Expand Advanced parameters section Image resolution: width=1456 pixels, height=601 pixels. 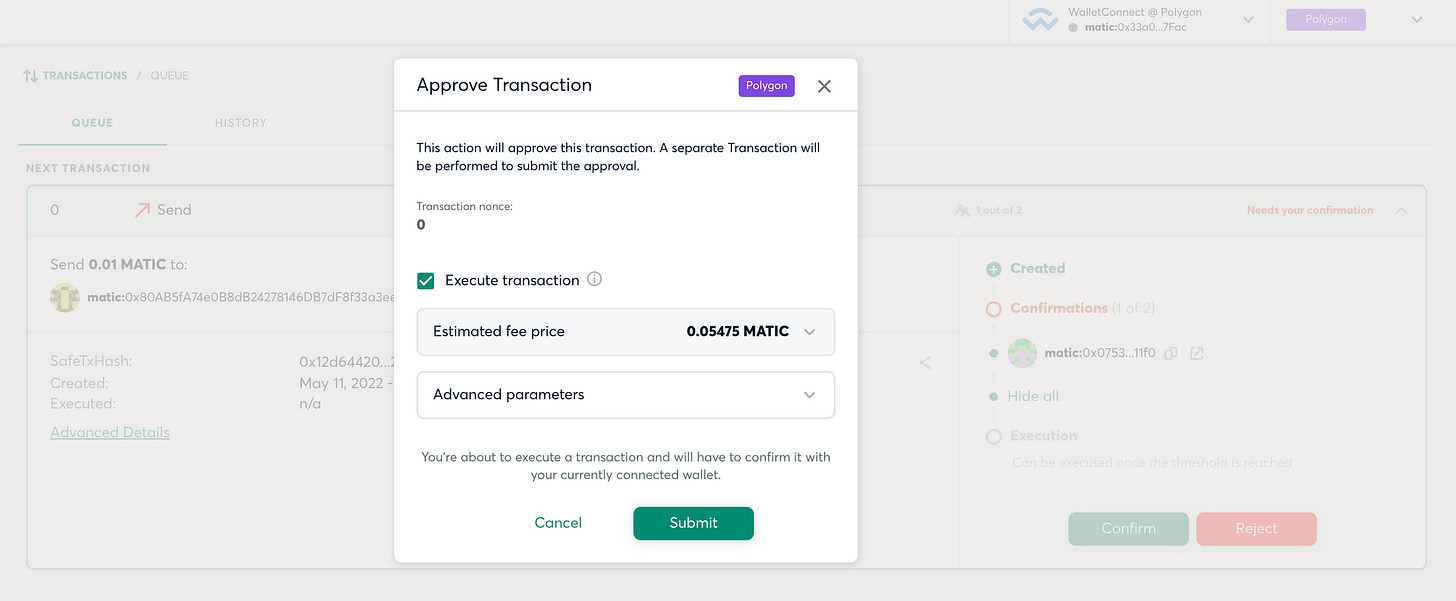coord(810,395)
